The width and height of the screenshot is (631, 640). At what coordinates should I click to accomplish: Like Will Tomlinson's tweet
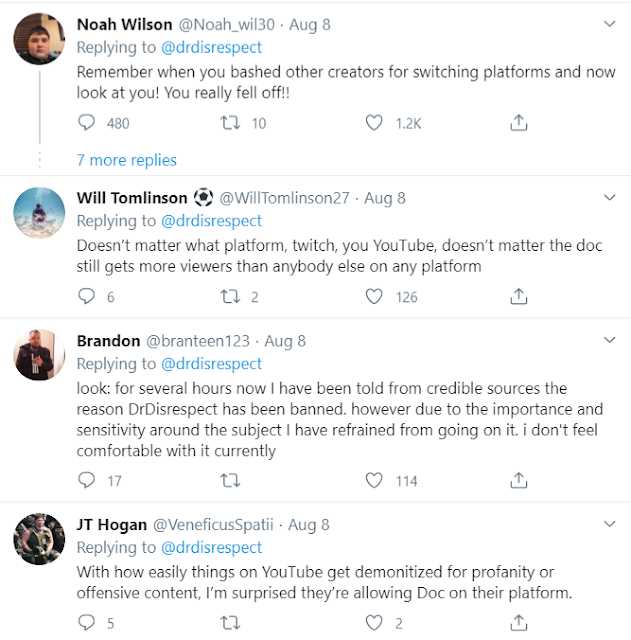click(374, 296)
